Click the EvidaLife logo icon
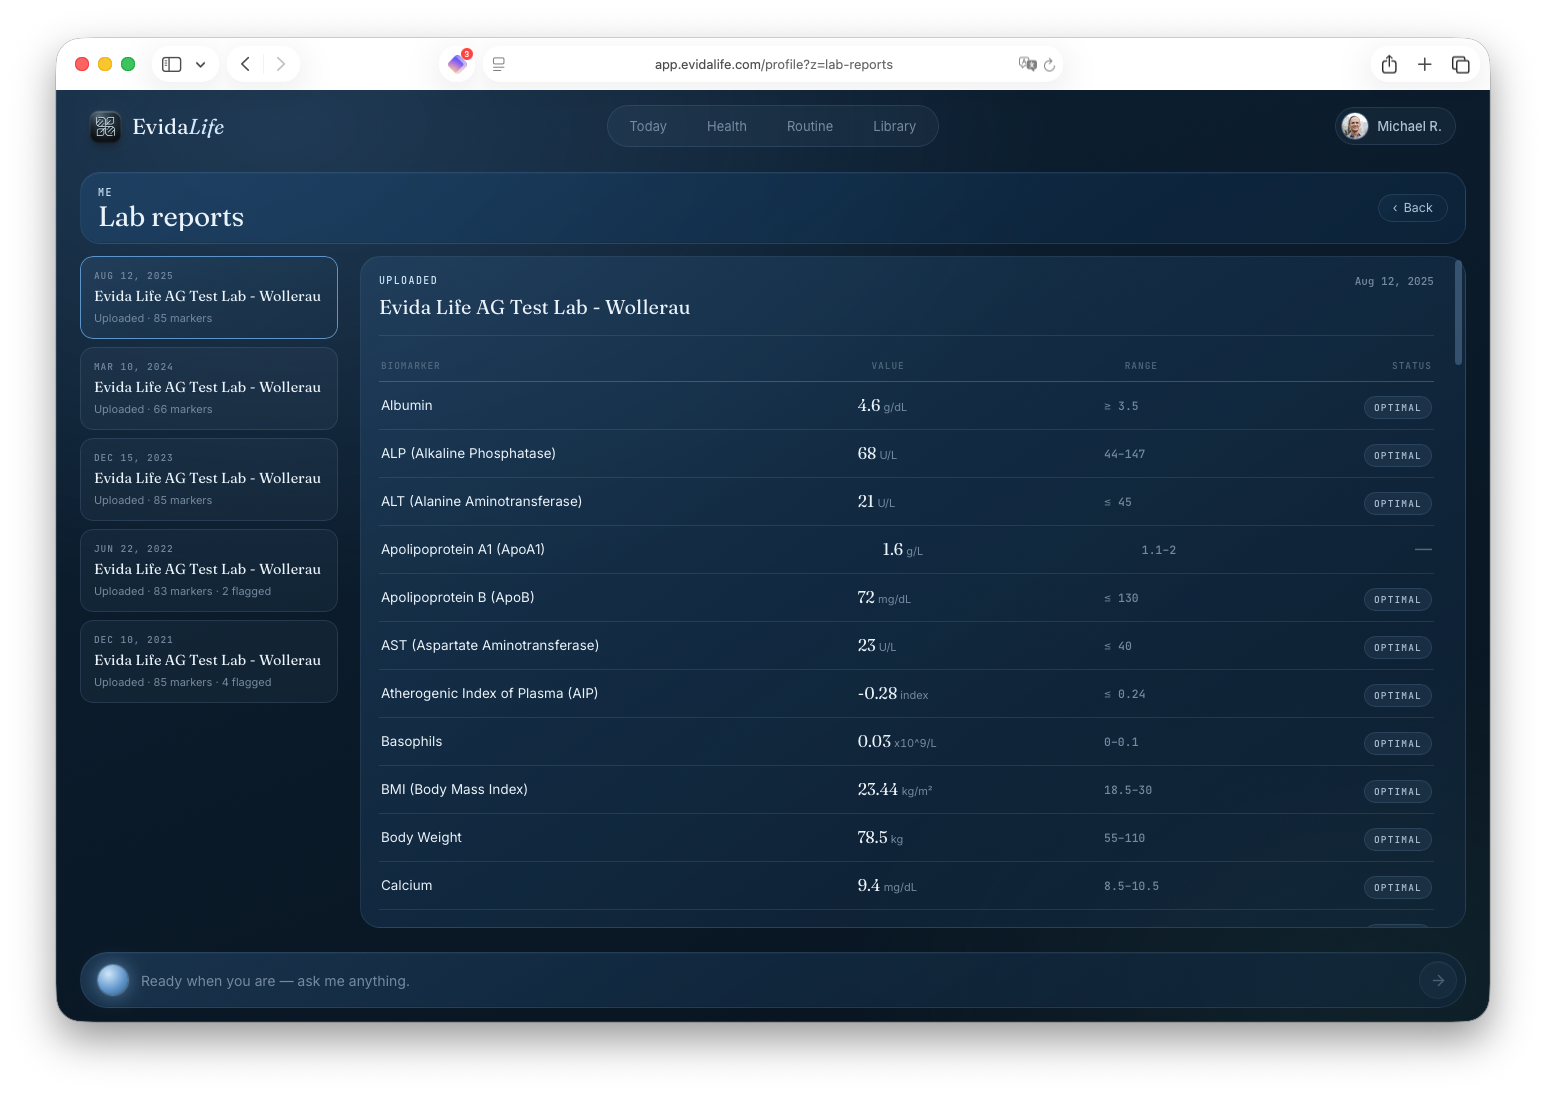1546x1096 pixels. point(106,127)
